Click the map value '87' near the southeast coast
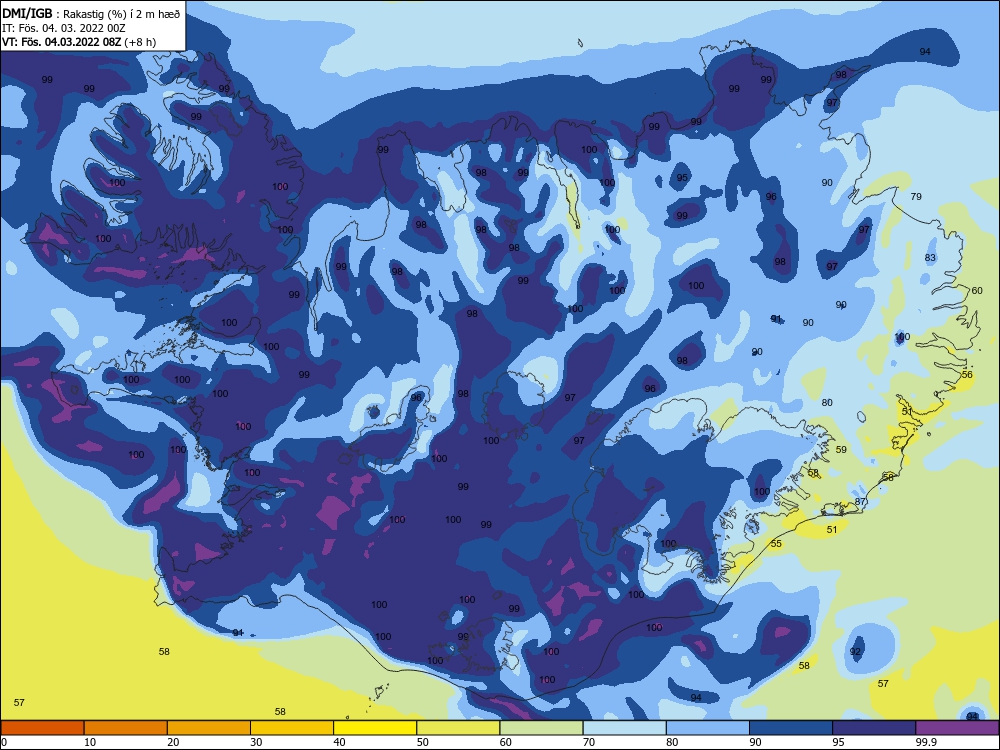 tap(860, 502)
